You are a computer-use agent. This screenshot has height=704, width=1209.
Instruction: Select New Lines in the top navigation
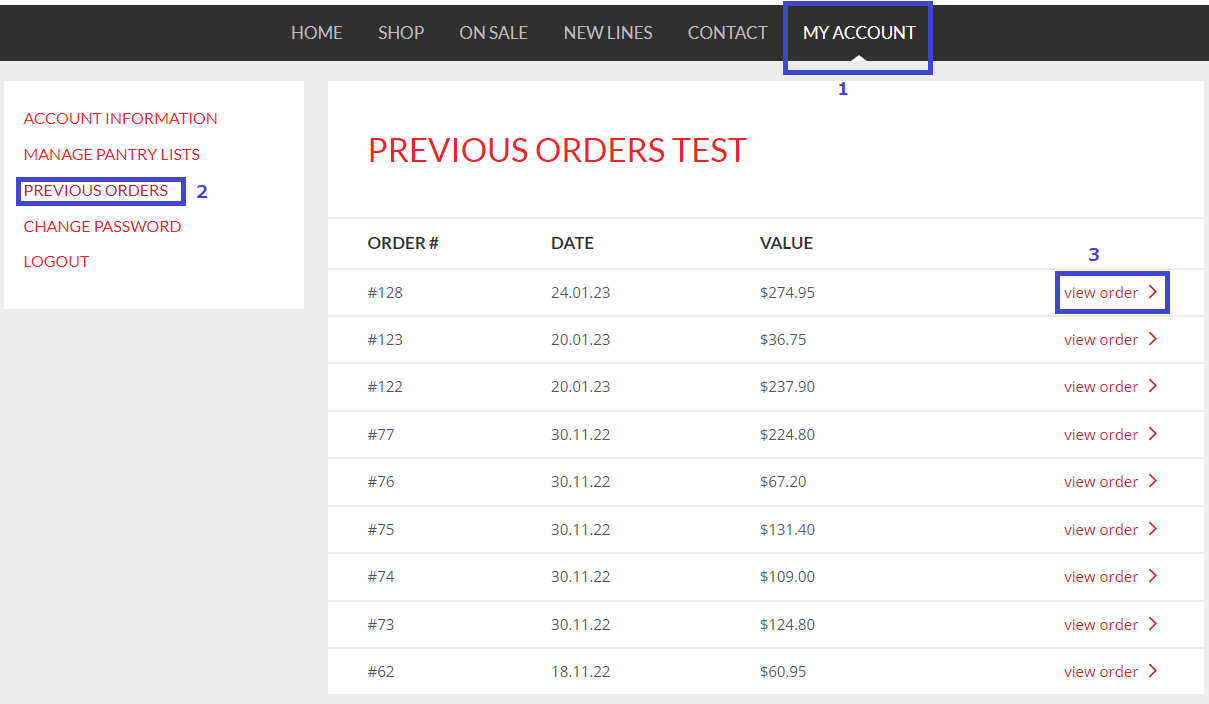(x=608, y=33)
